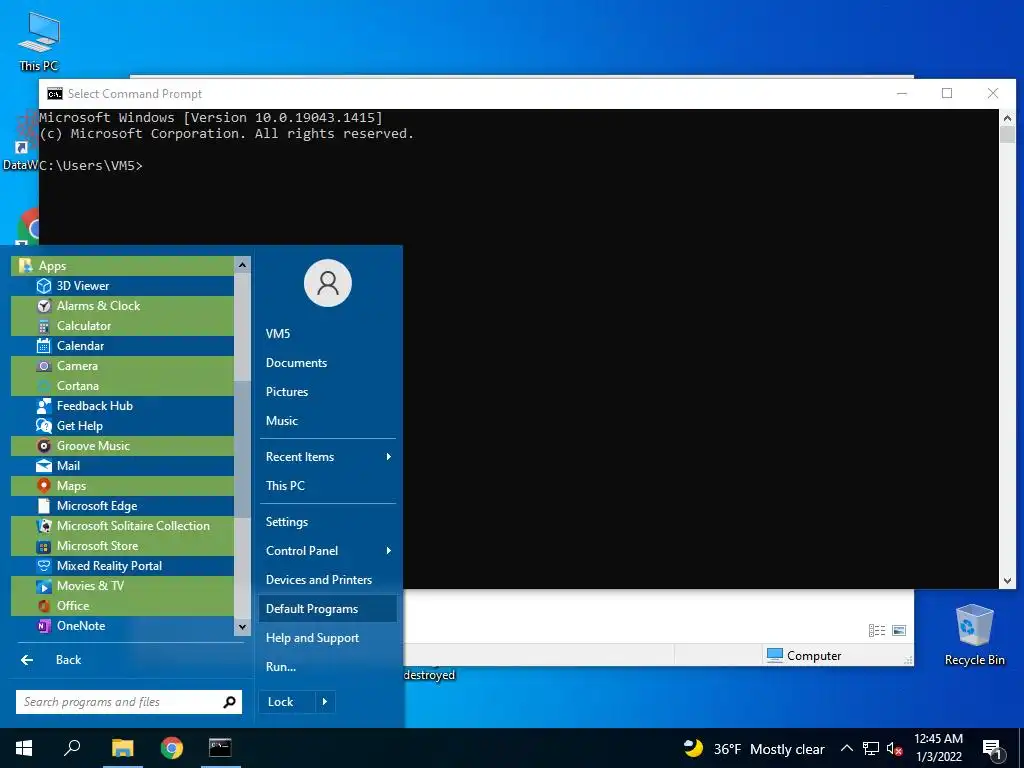The image size is (1024, 768).
Task: Open clock showing 12:45 AM
Action: pyautogui.click(x=938, y=748)
